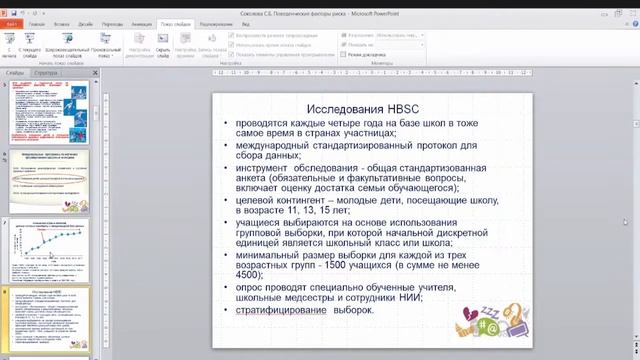Click the decorative doodle image on slide

click(x=493, y=321)
